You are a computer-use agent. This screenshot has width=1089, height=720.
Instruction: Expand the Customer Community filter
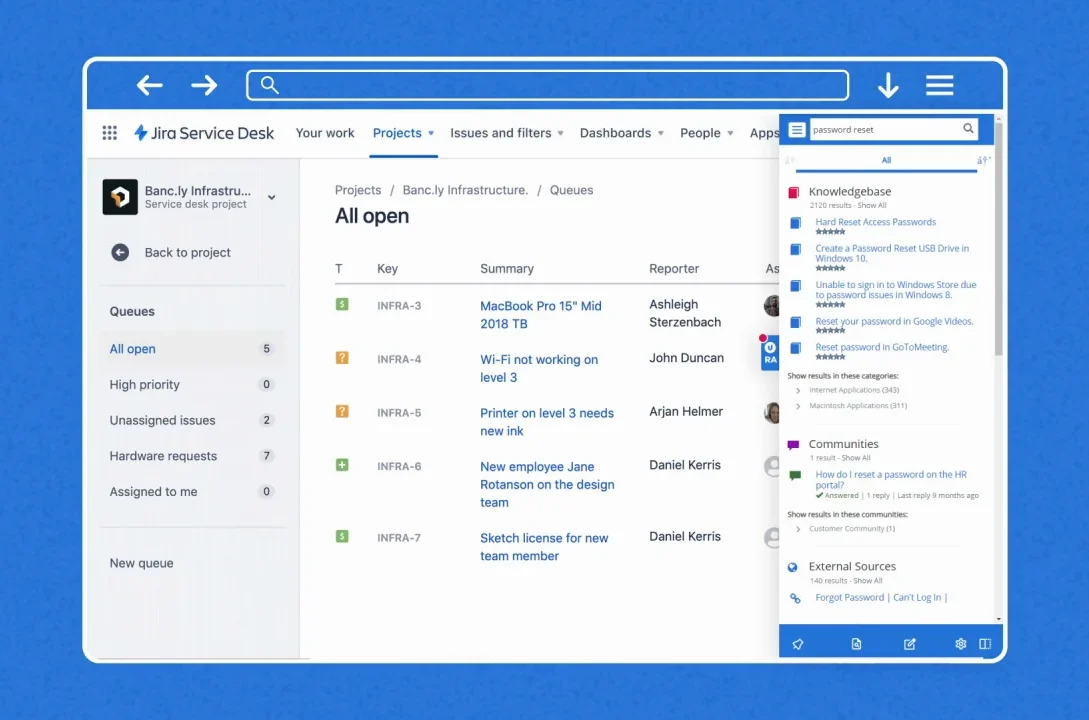[x=798, y=529]
